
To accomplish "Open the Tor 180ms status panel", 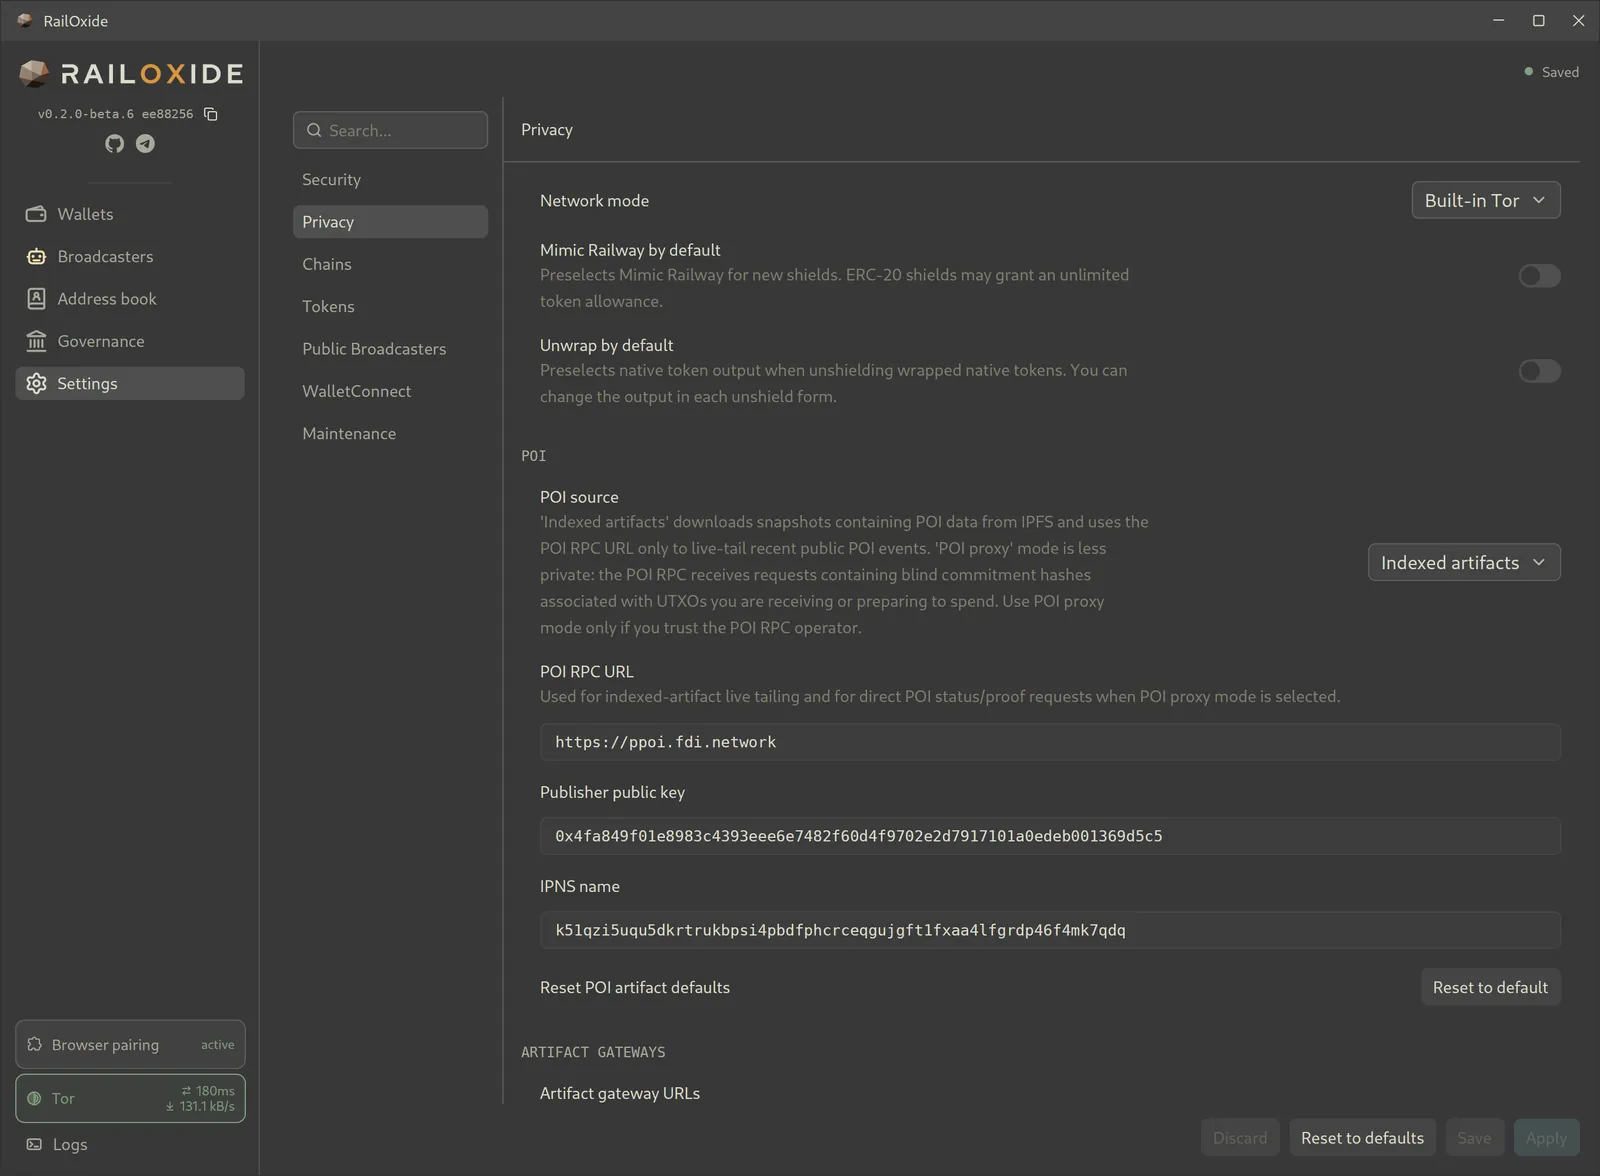I will click(130, 1098).
